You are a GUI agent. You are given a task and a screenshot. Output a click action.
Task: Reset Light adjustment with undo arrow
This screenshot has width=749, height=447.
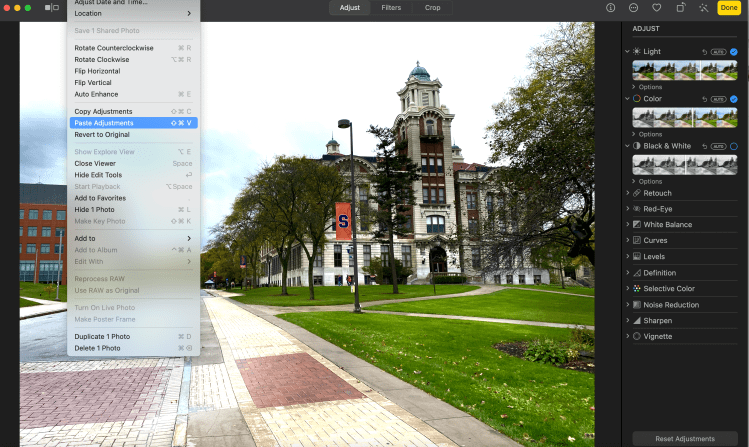point(705,52)
